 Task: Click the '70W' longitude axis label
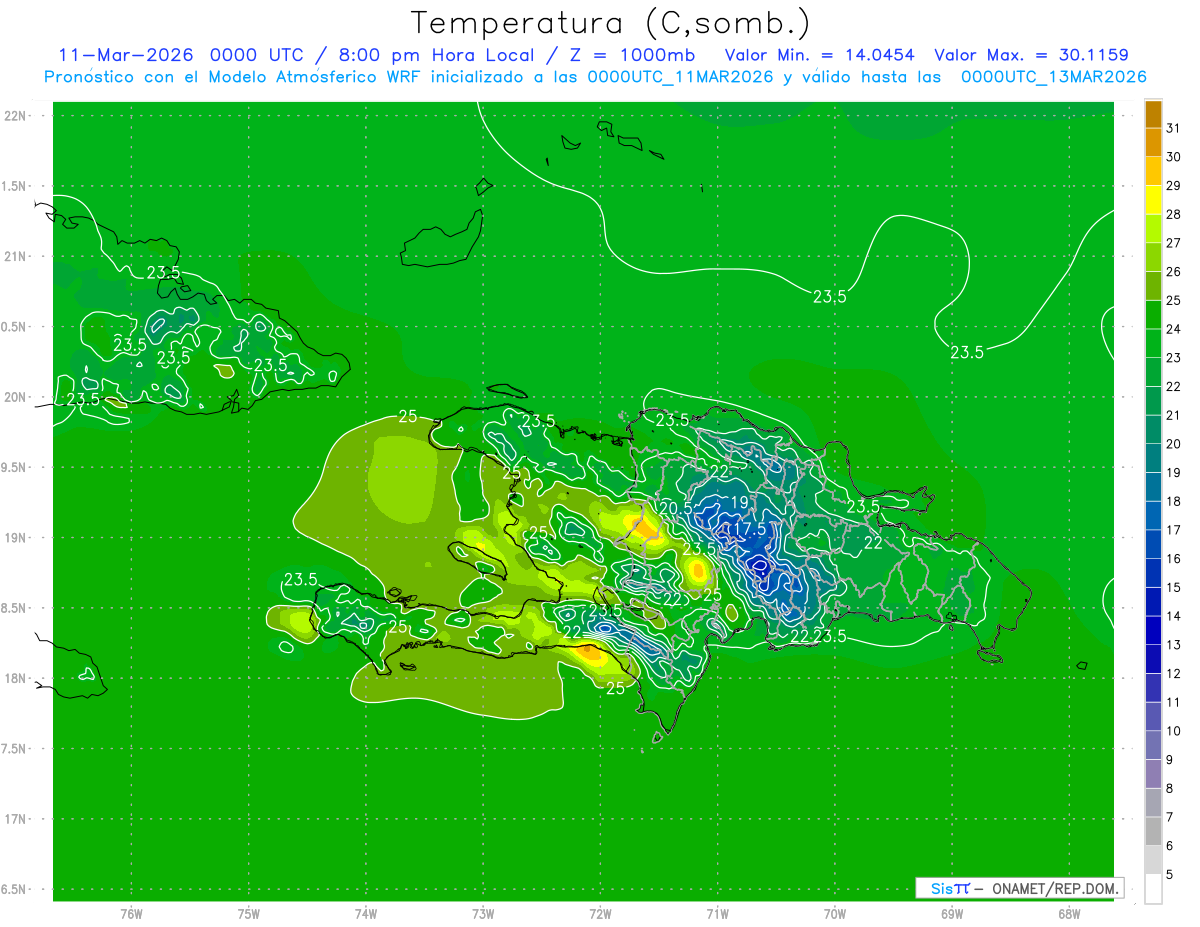click(x=835, y=914)
